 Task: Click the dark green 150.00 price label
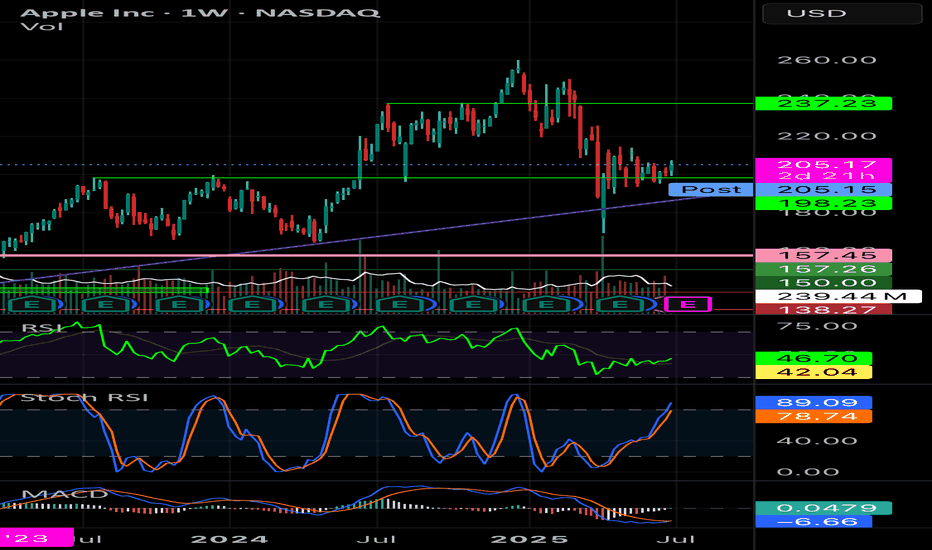[x=823, y=283]
